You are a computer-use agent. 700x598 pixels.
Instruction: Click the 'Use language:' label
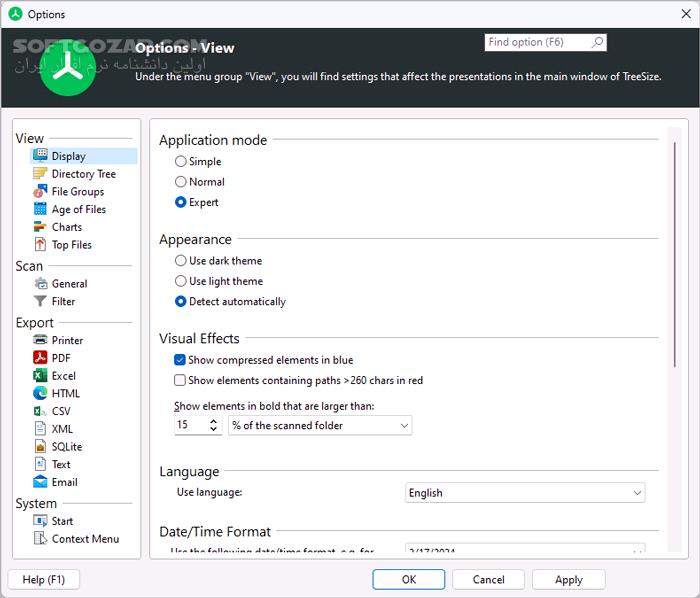[x=209, y=492]
